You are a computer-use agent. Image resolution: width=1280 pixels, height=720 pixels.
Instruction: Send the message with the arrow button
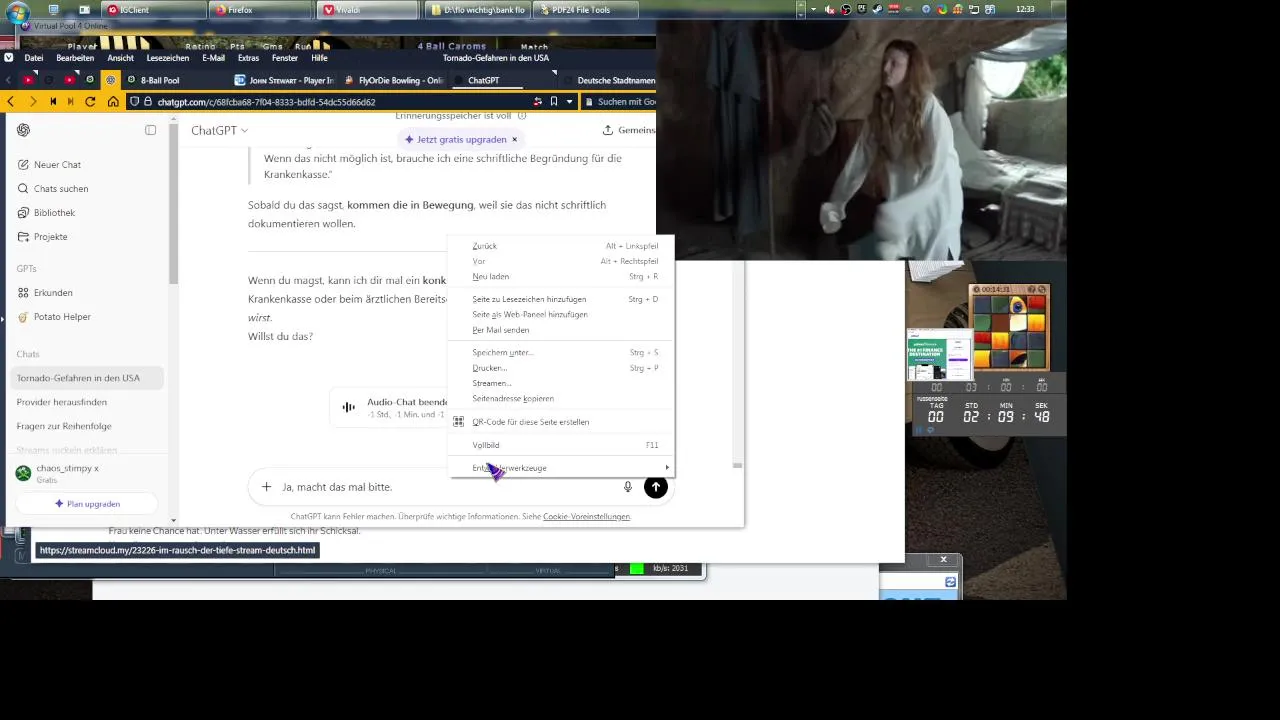pos(655,487)
